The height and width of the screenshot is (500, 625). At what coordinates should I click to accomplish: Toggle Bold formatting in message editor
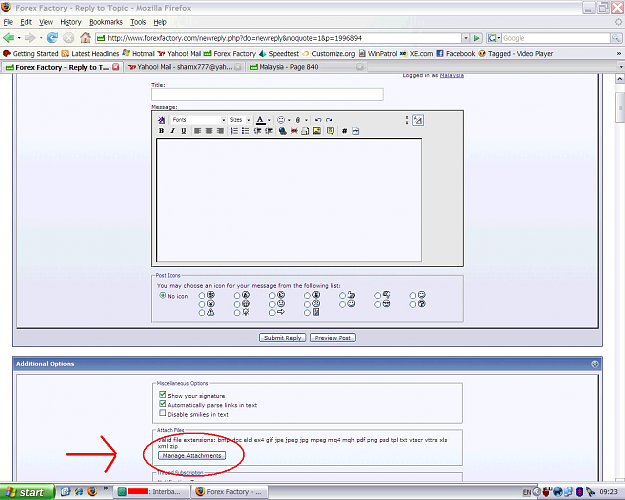(x=161, y=131)
